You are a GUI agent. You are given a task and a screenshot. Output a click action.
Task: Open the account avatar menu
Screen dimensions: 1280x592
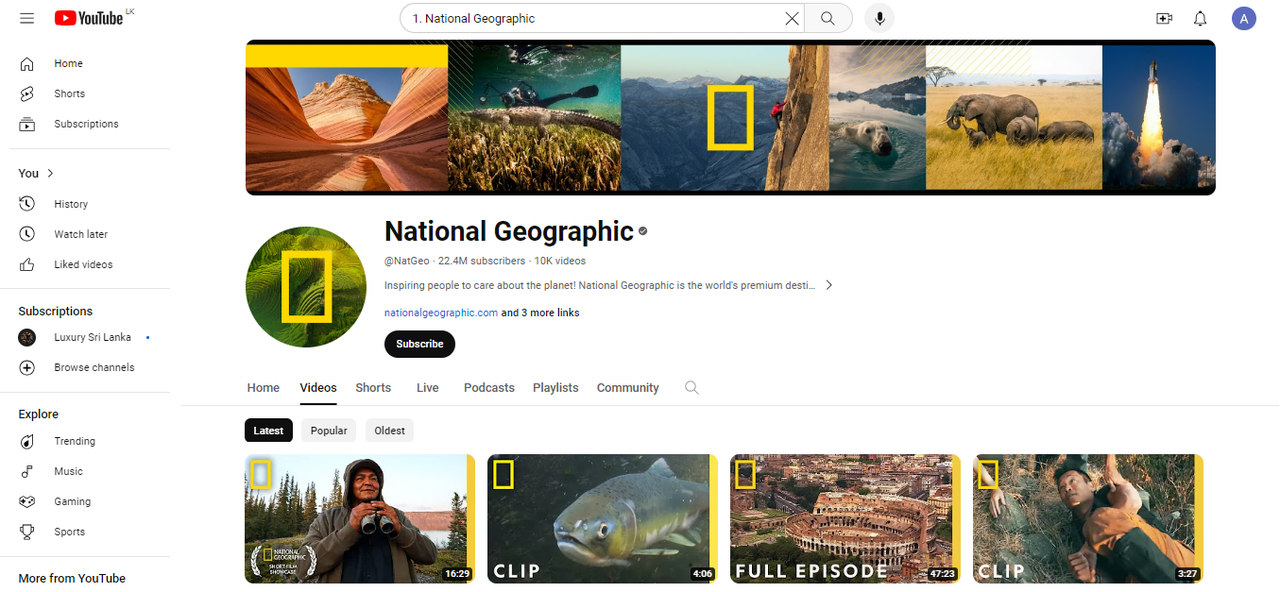pos(1243,18)
